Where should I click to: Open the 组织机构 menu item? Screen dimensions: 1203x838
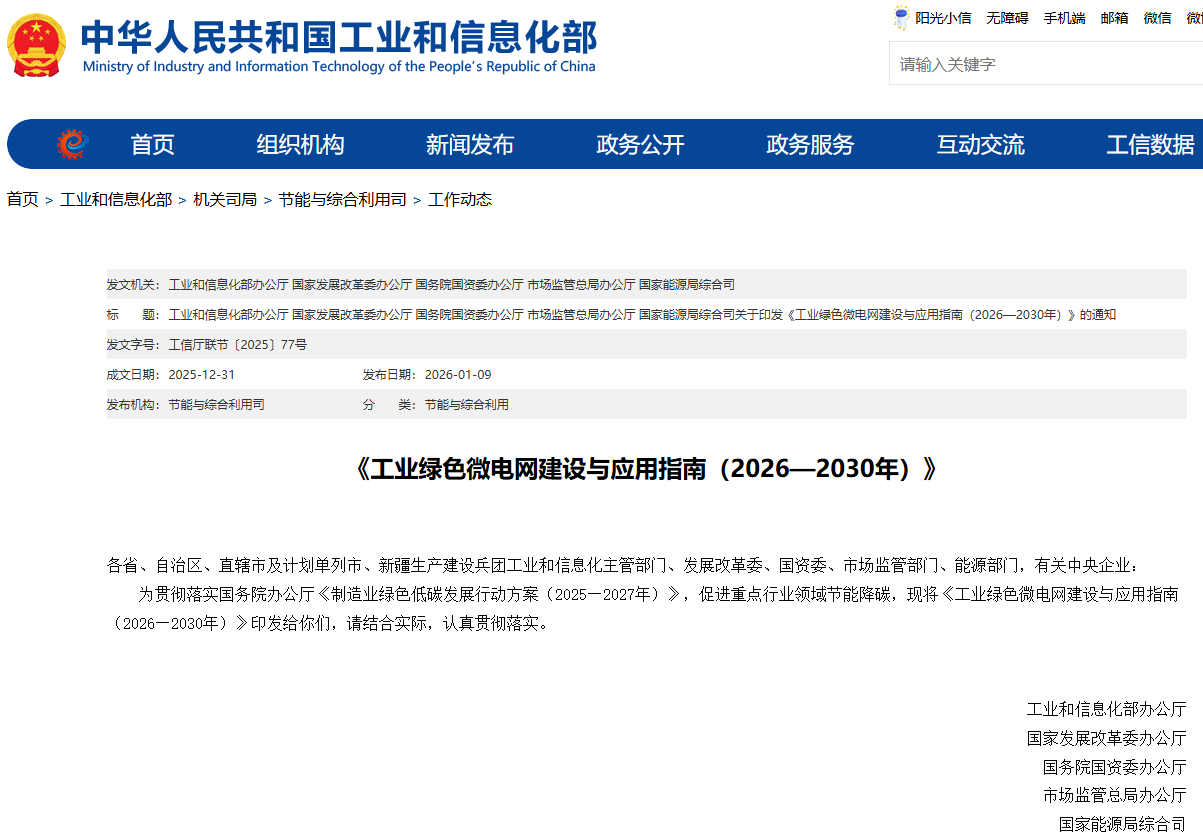point(300,145)
